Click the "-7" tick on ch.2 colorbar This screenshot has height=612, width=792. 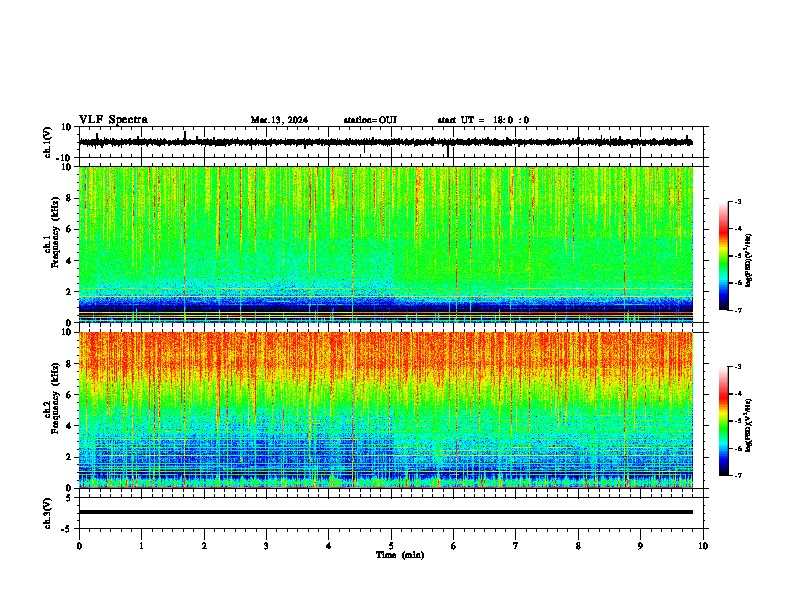pyautogui.click(x=738, y=475)
